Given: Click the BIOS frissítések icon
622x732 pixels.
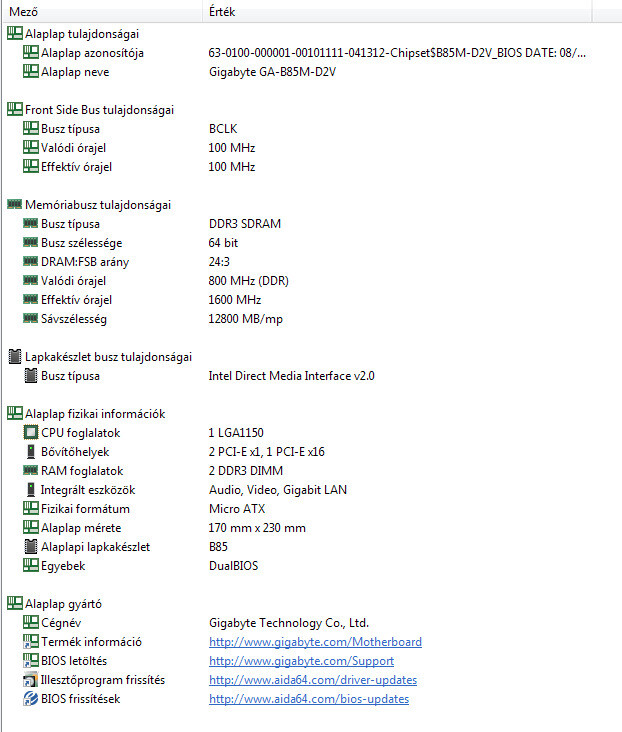Looking at the screenshot, I should click(x=31, y=699).
